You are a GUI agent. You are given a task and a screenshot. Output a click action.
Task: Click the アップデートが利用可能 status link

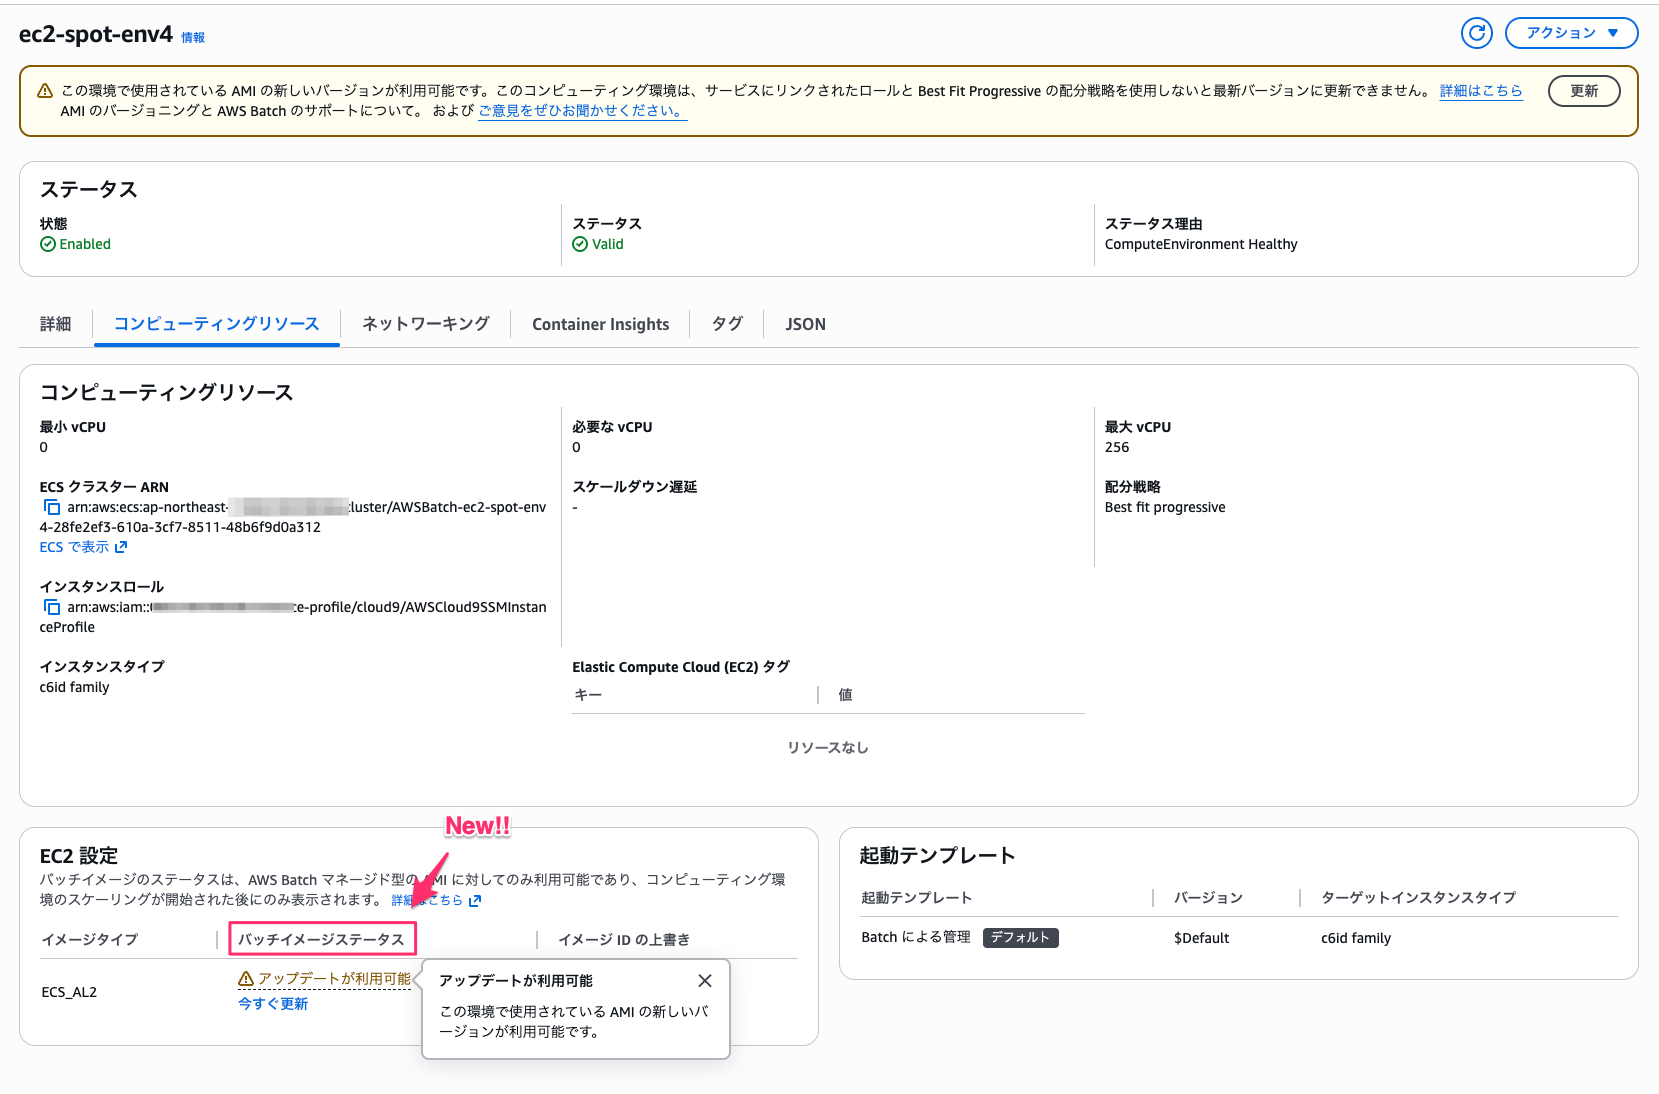(x=332, y=979)
